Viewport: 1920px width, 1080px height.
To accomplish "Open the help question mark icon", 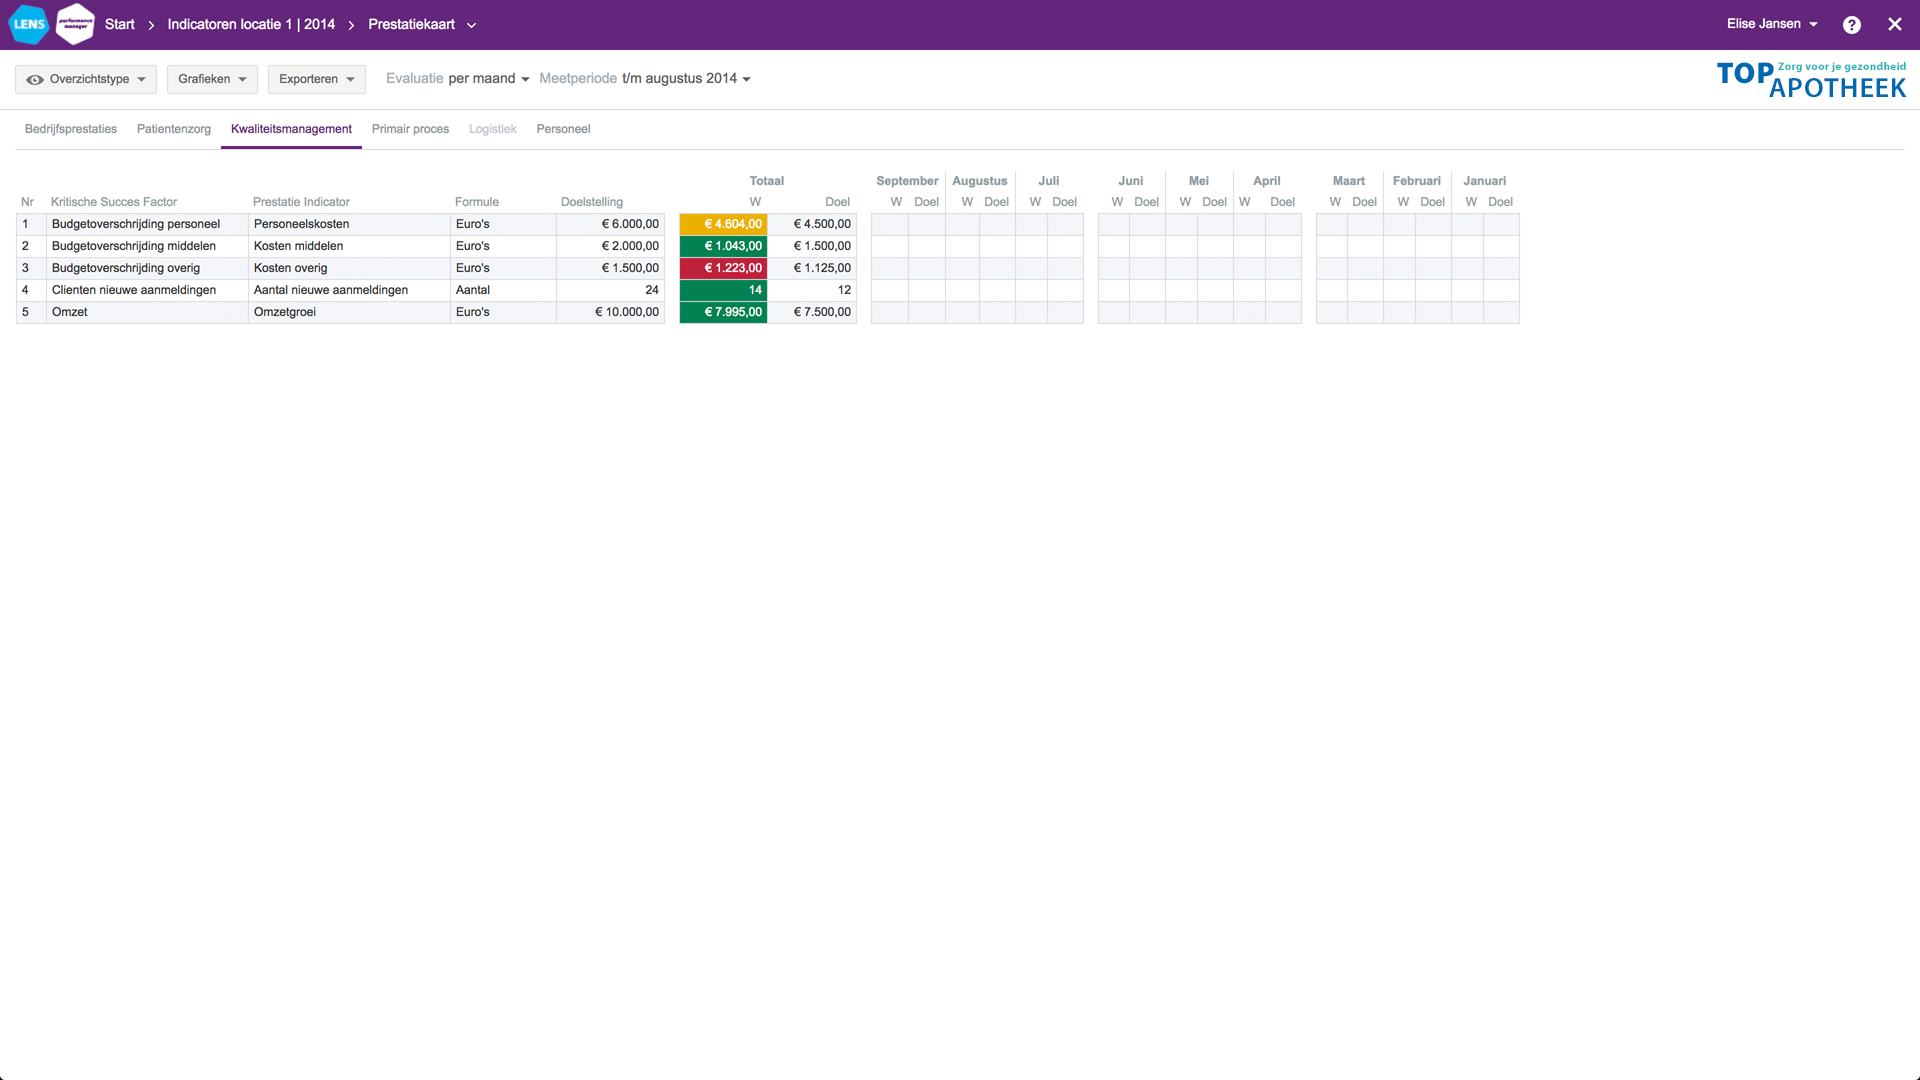I will [x=1852, y=25].
